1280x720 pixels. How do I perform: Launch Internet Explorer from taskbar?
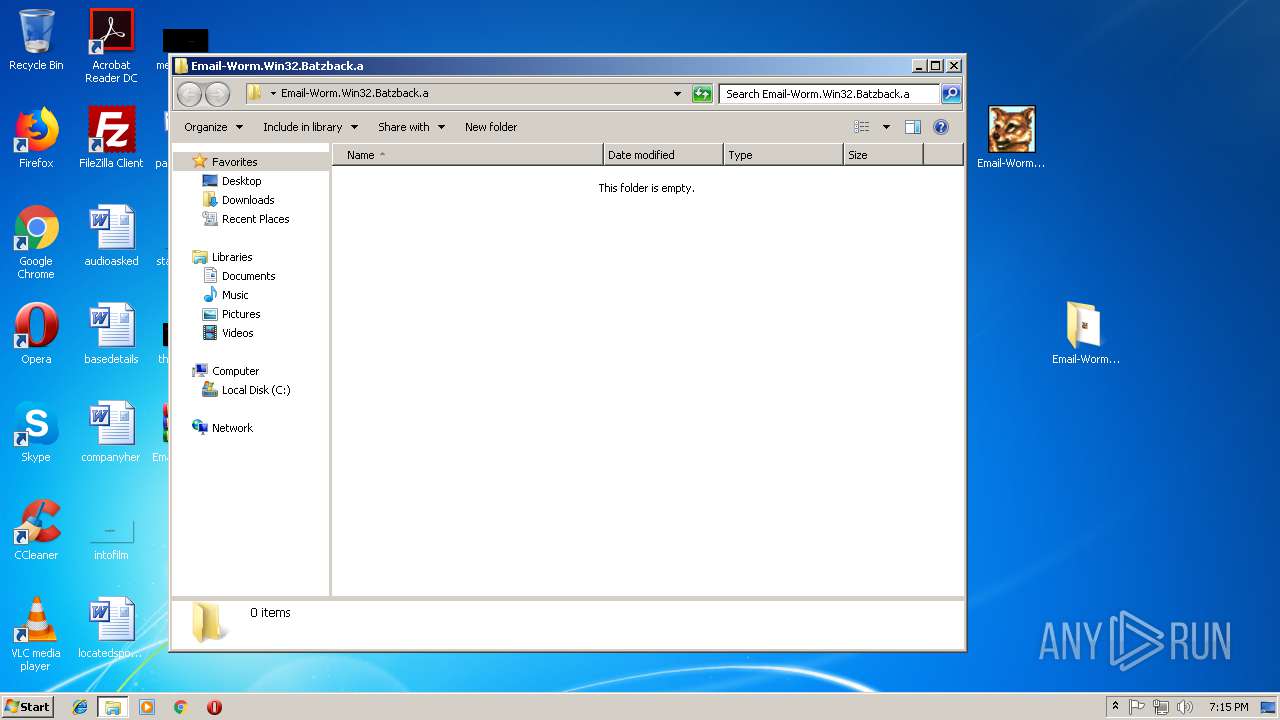click(80, 707)
